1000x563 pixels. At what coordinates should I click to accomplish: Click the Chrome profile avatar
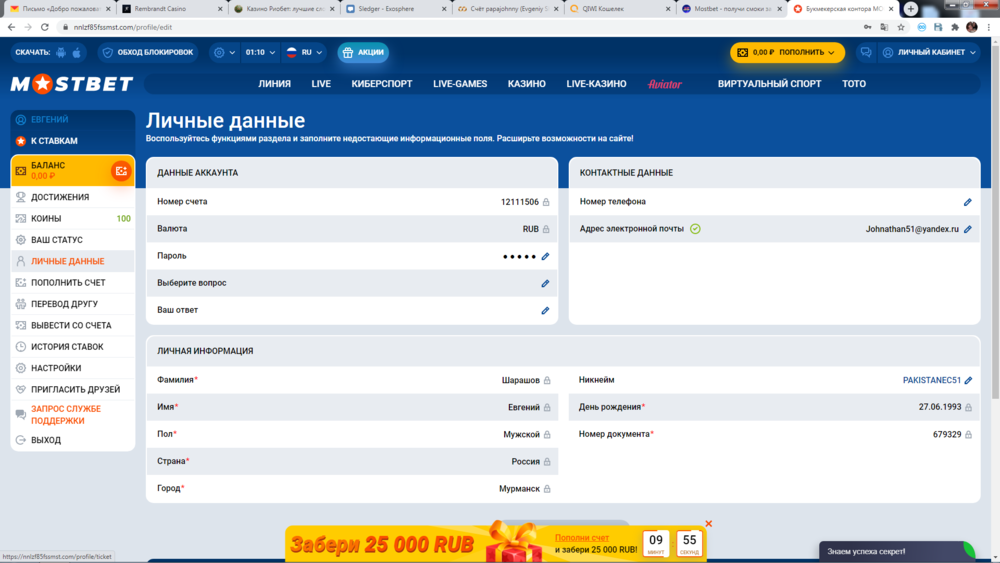(x=972, y=27)
